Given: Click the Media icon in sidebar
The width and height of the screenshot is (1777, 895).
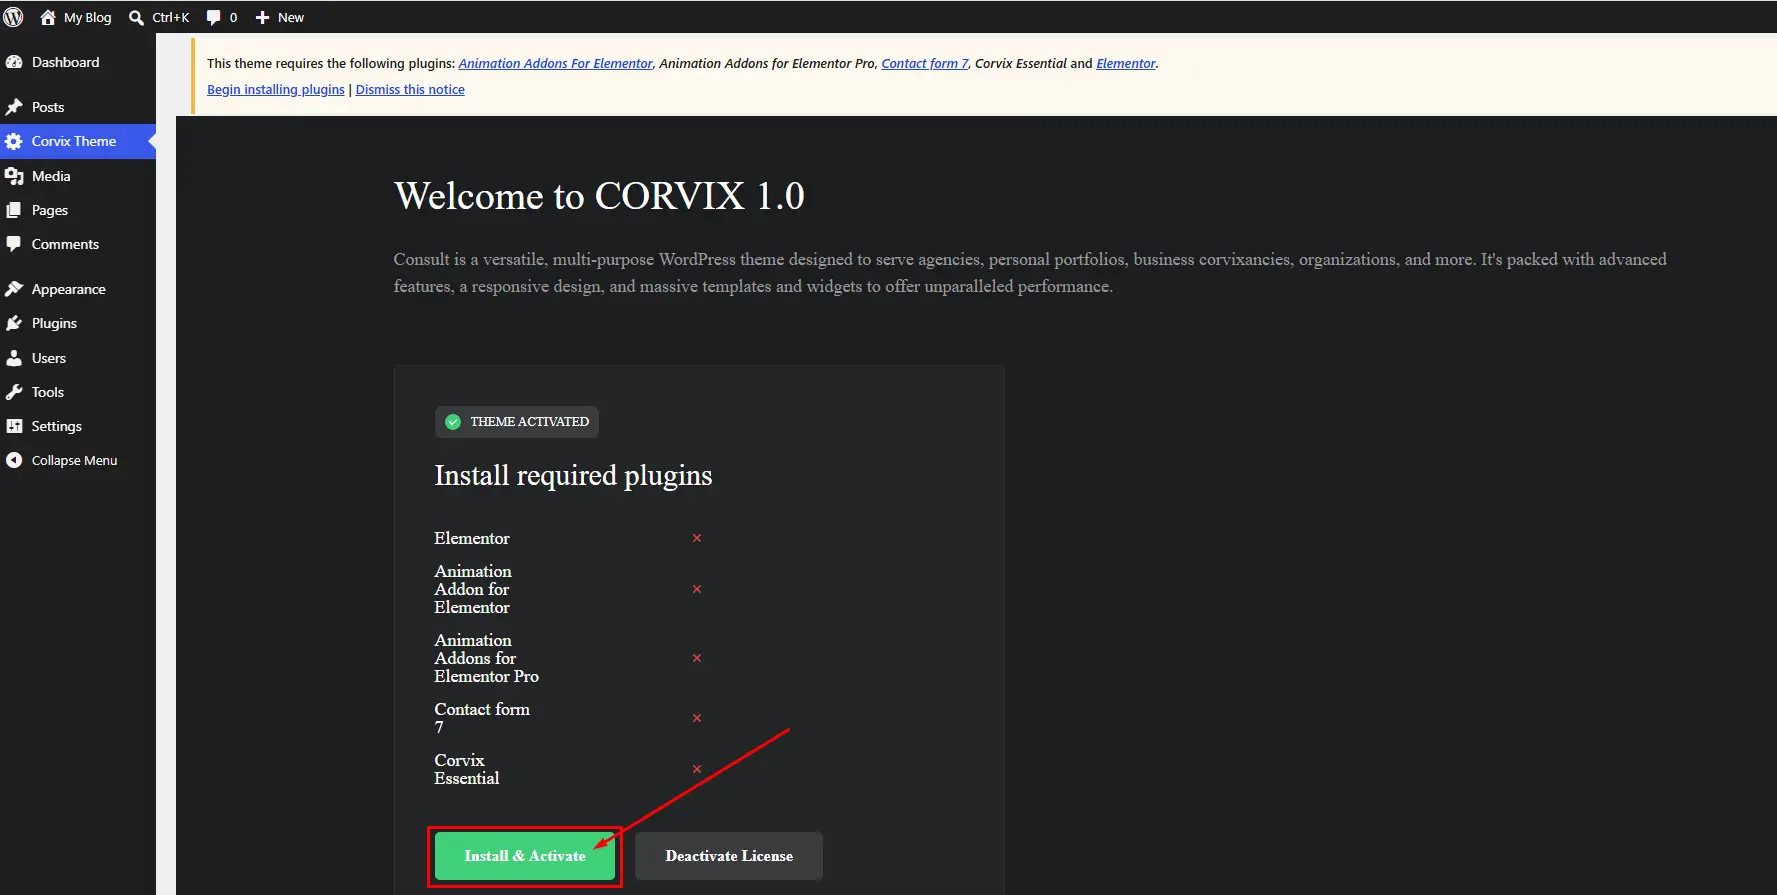Looking at the screenshot, I should click(14, 176).
